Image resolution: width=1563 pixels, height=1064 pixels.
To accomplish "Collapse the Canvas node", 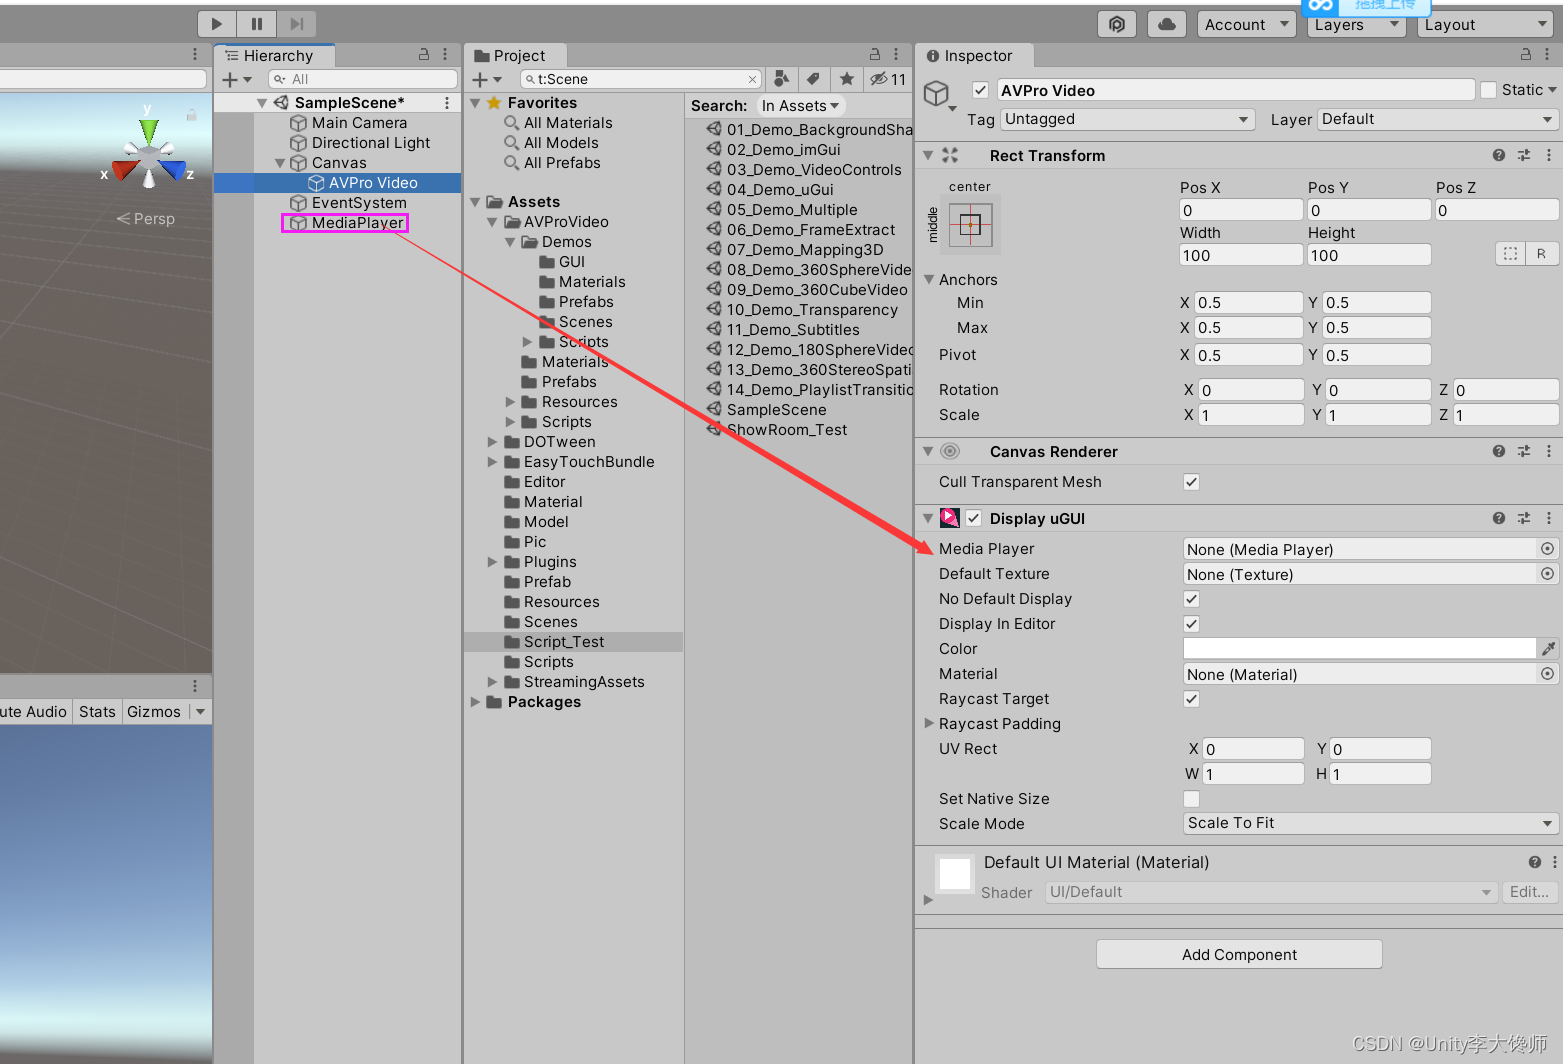I will pos(280,163).
